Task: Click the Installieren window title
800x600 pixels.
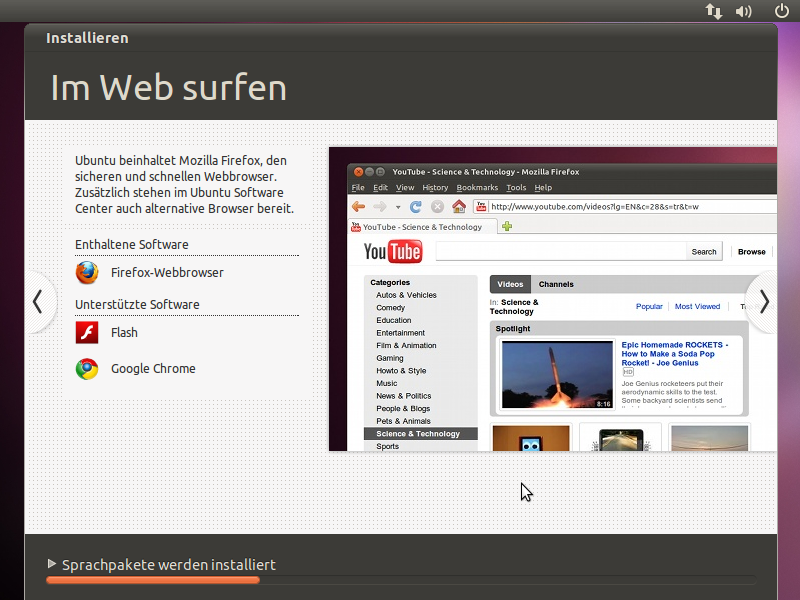Action: coord(87,38)
